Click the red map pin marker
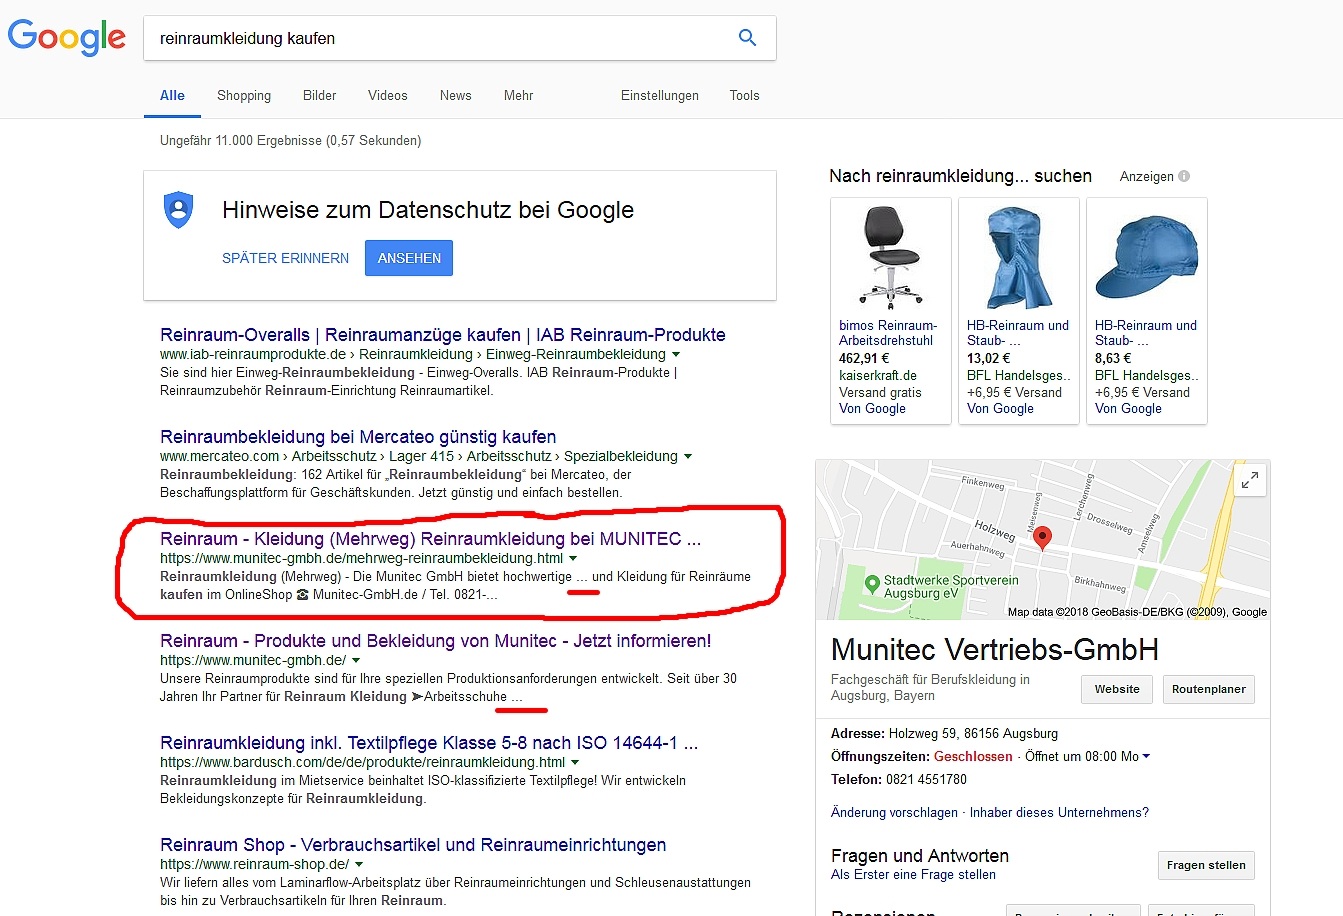The height and width of the screenshot is (916, 1343). pos(1042,538)
